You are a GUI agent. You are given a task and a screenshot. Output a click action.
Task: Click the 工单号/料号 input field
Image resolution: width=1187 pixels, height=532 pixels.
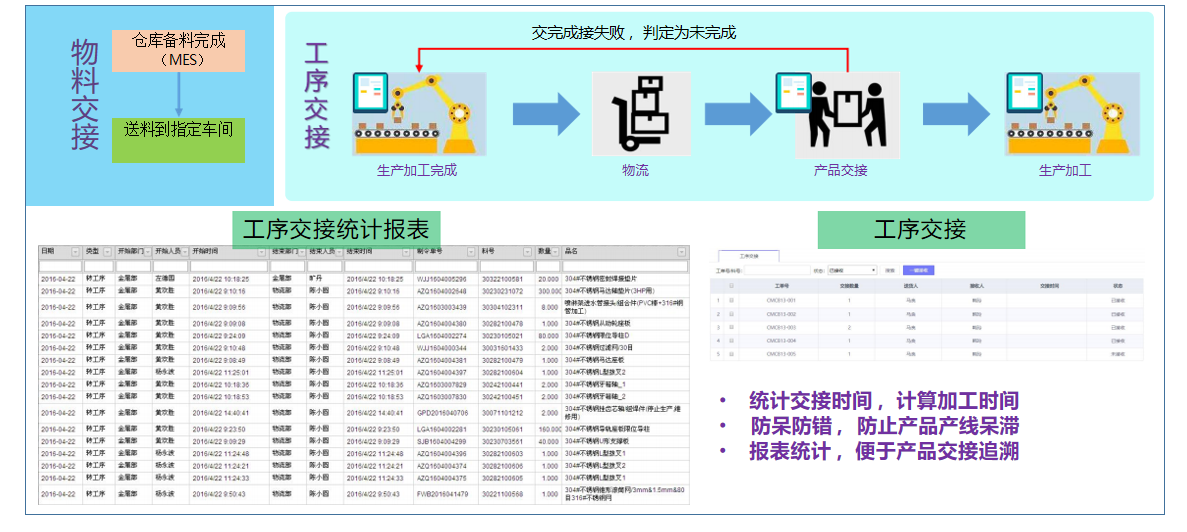(776, 269)
